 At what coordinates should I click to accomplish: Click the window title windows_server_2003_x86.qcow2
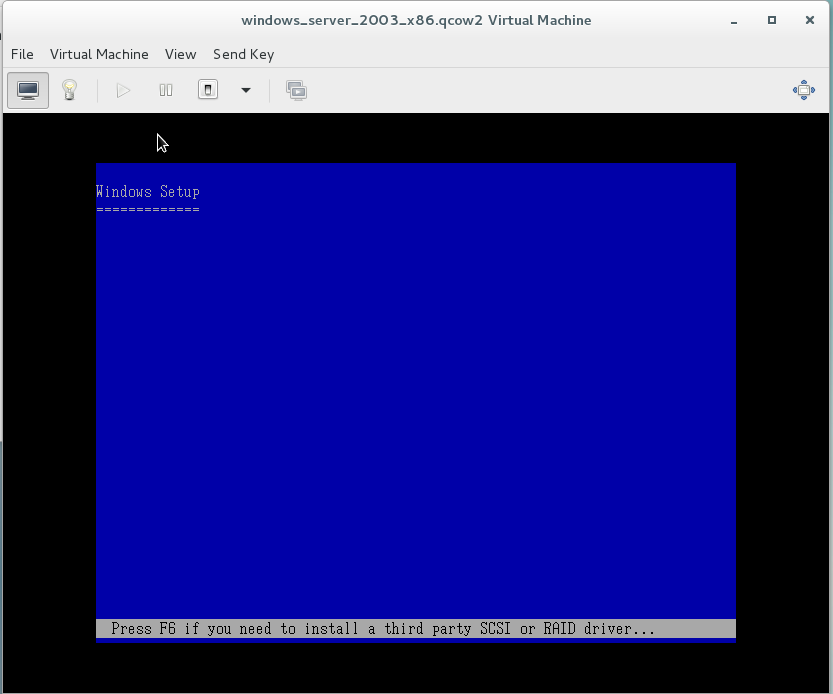coord(416,20)
